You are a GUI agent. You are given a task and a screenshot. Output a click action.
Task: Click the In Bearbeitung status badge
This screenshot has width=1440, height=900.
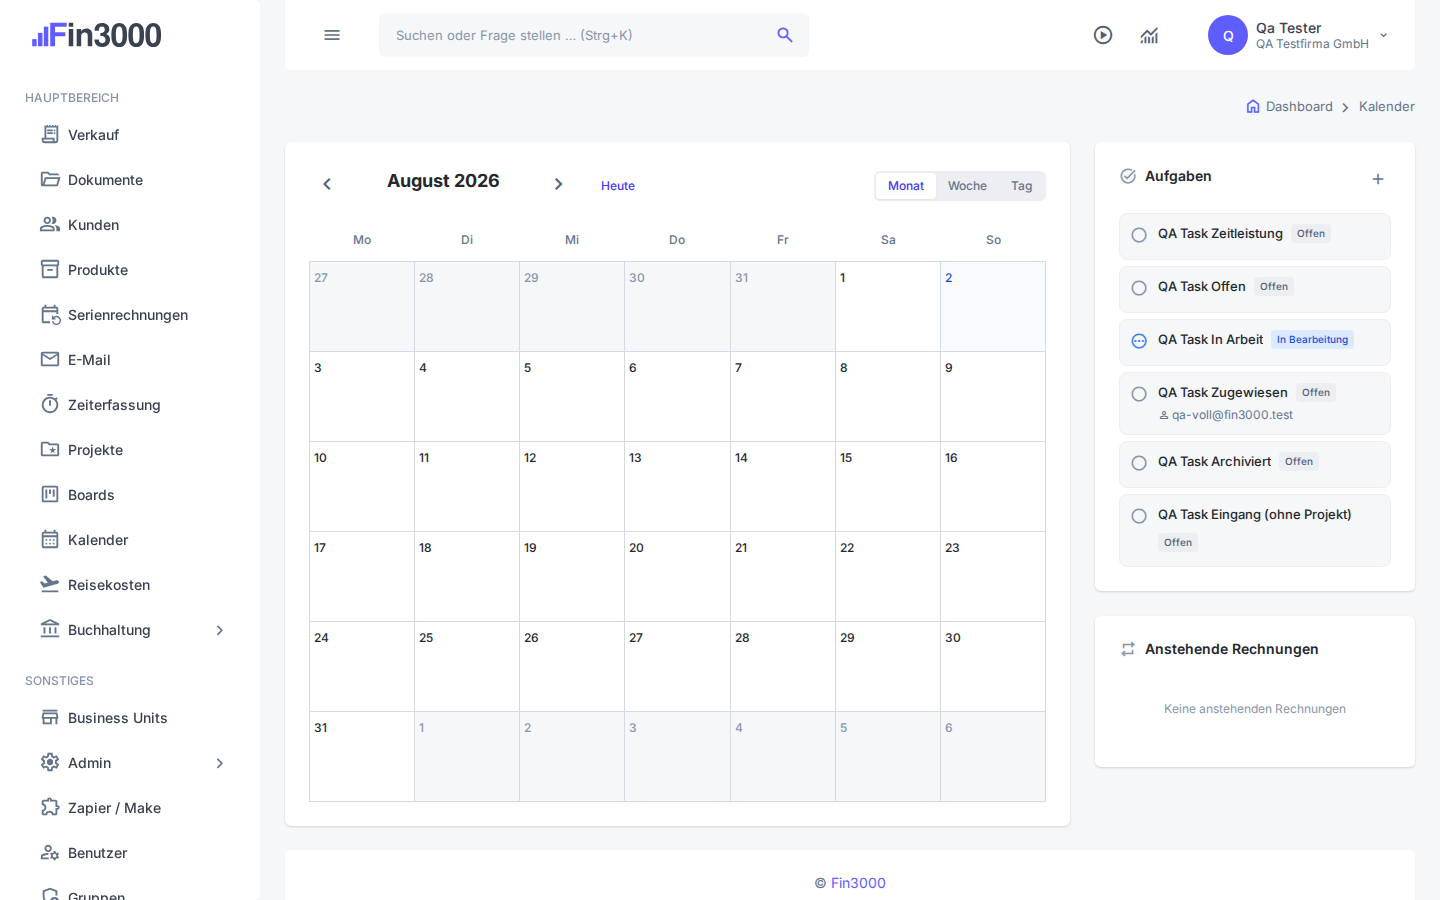click(x=1312, y=340)
